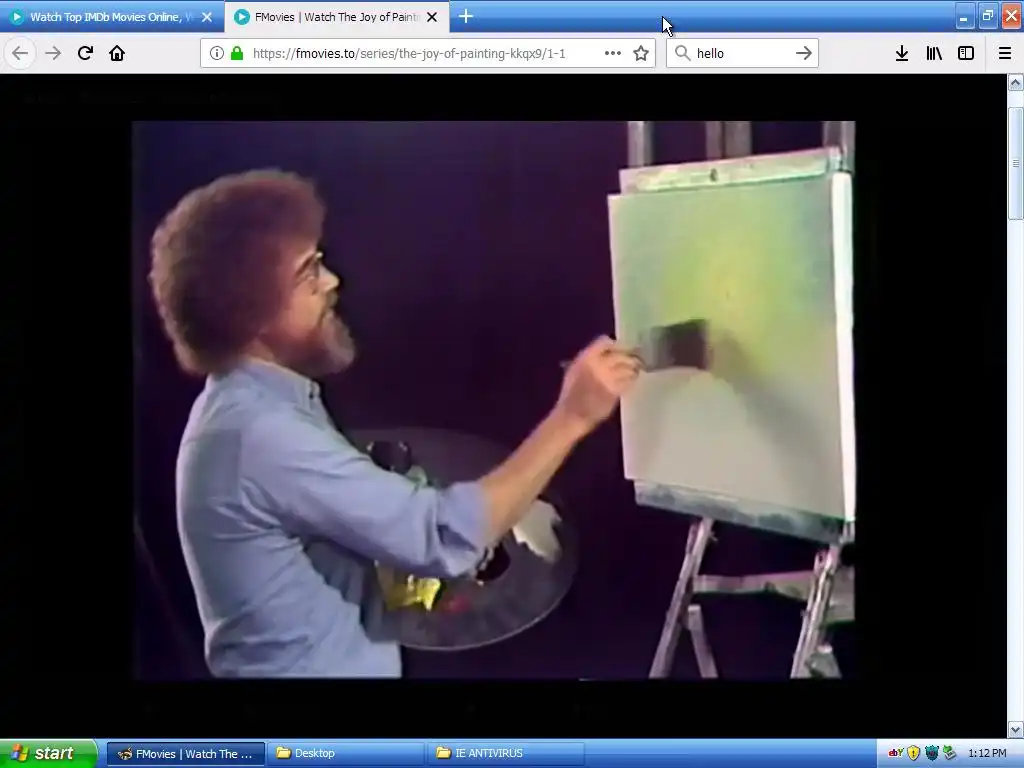Viewport: 1024px width, 768px height.
Task: Open the IE ANTIVIRUS folder taskbar button
Action: click(505, 754)
